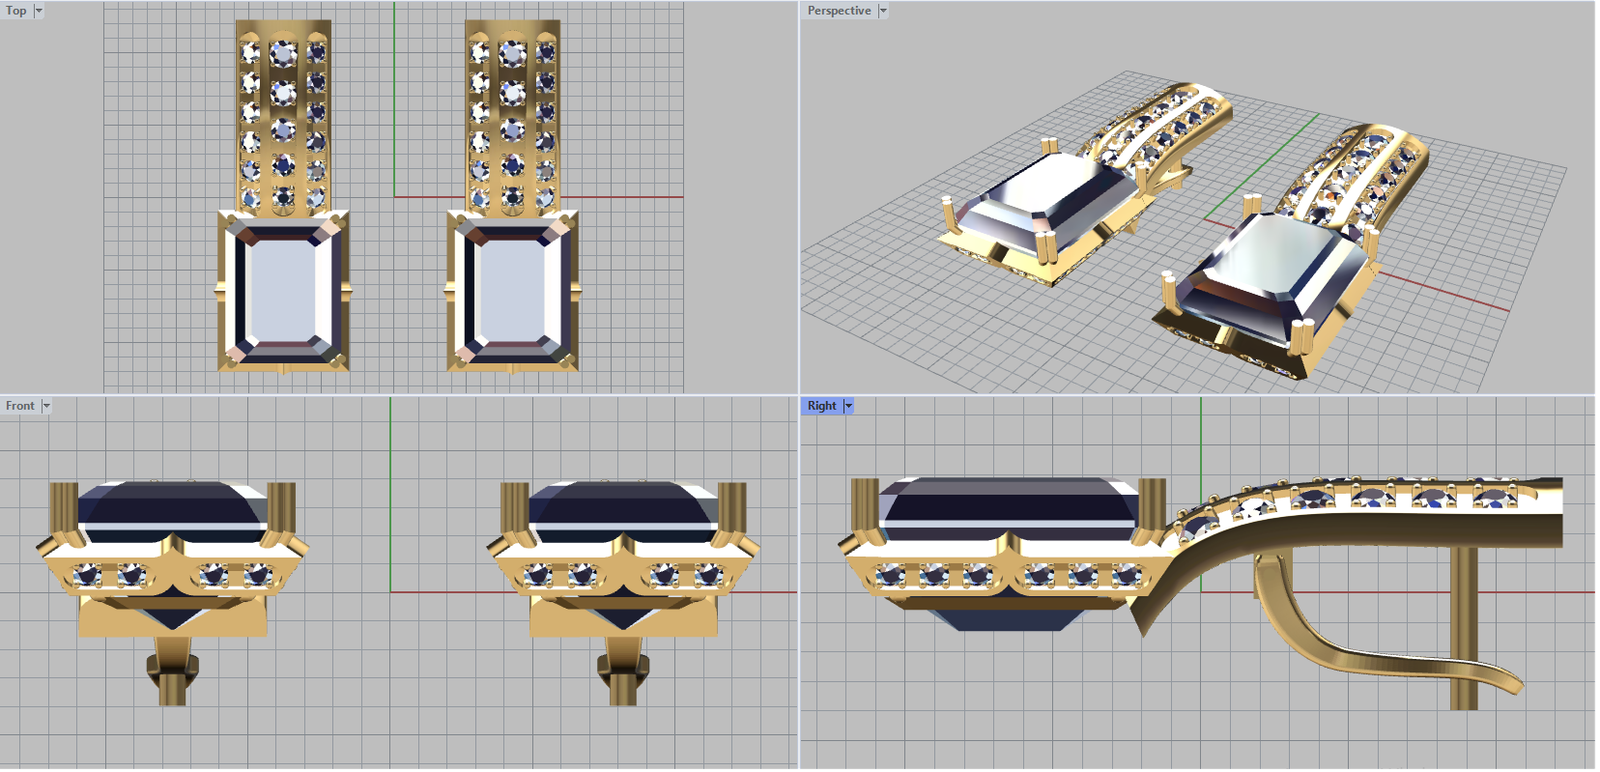Open the Top viewport dropdown arrow
This screenshot has height=772, width=1600.
[x=39, y=11]
